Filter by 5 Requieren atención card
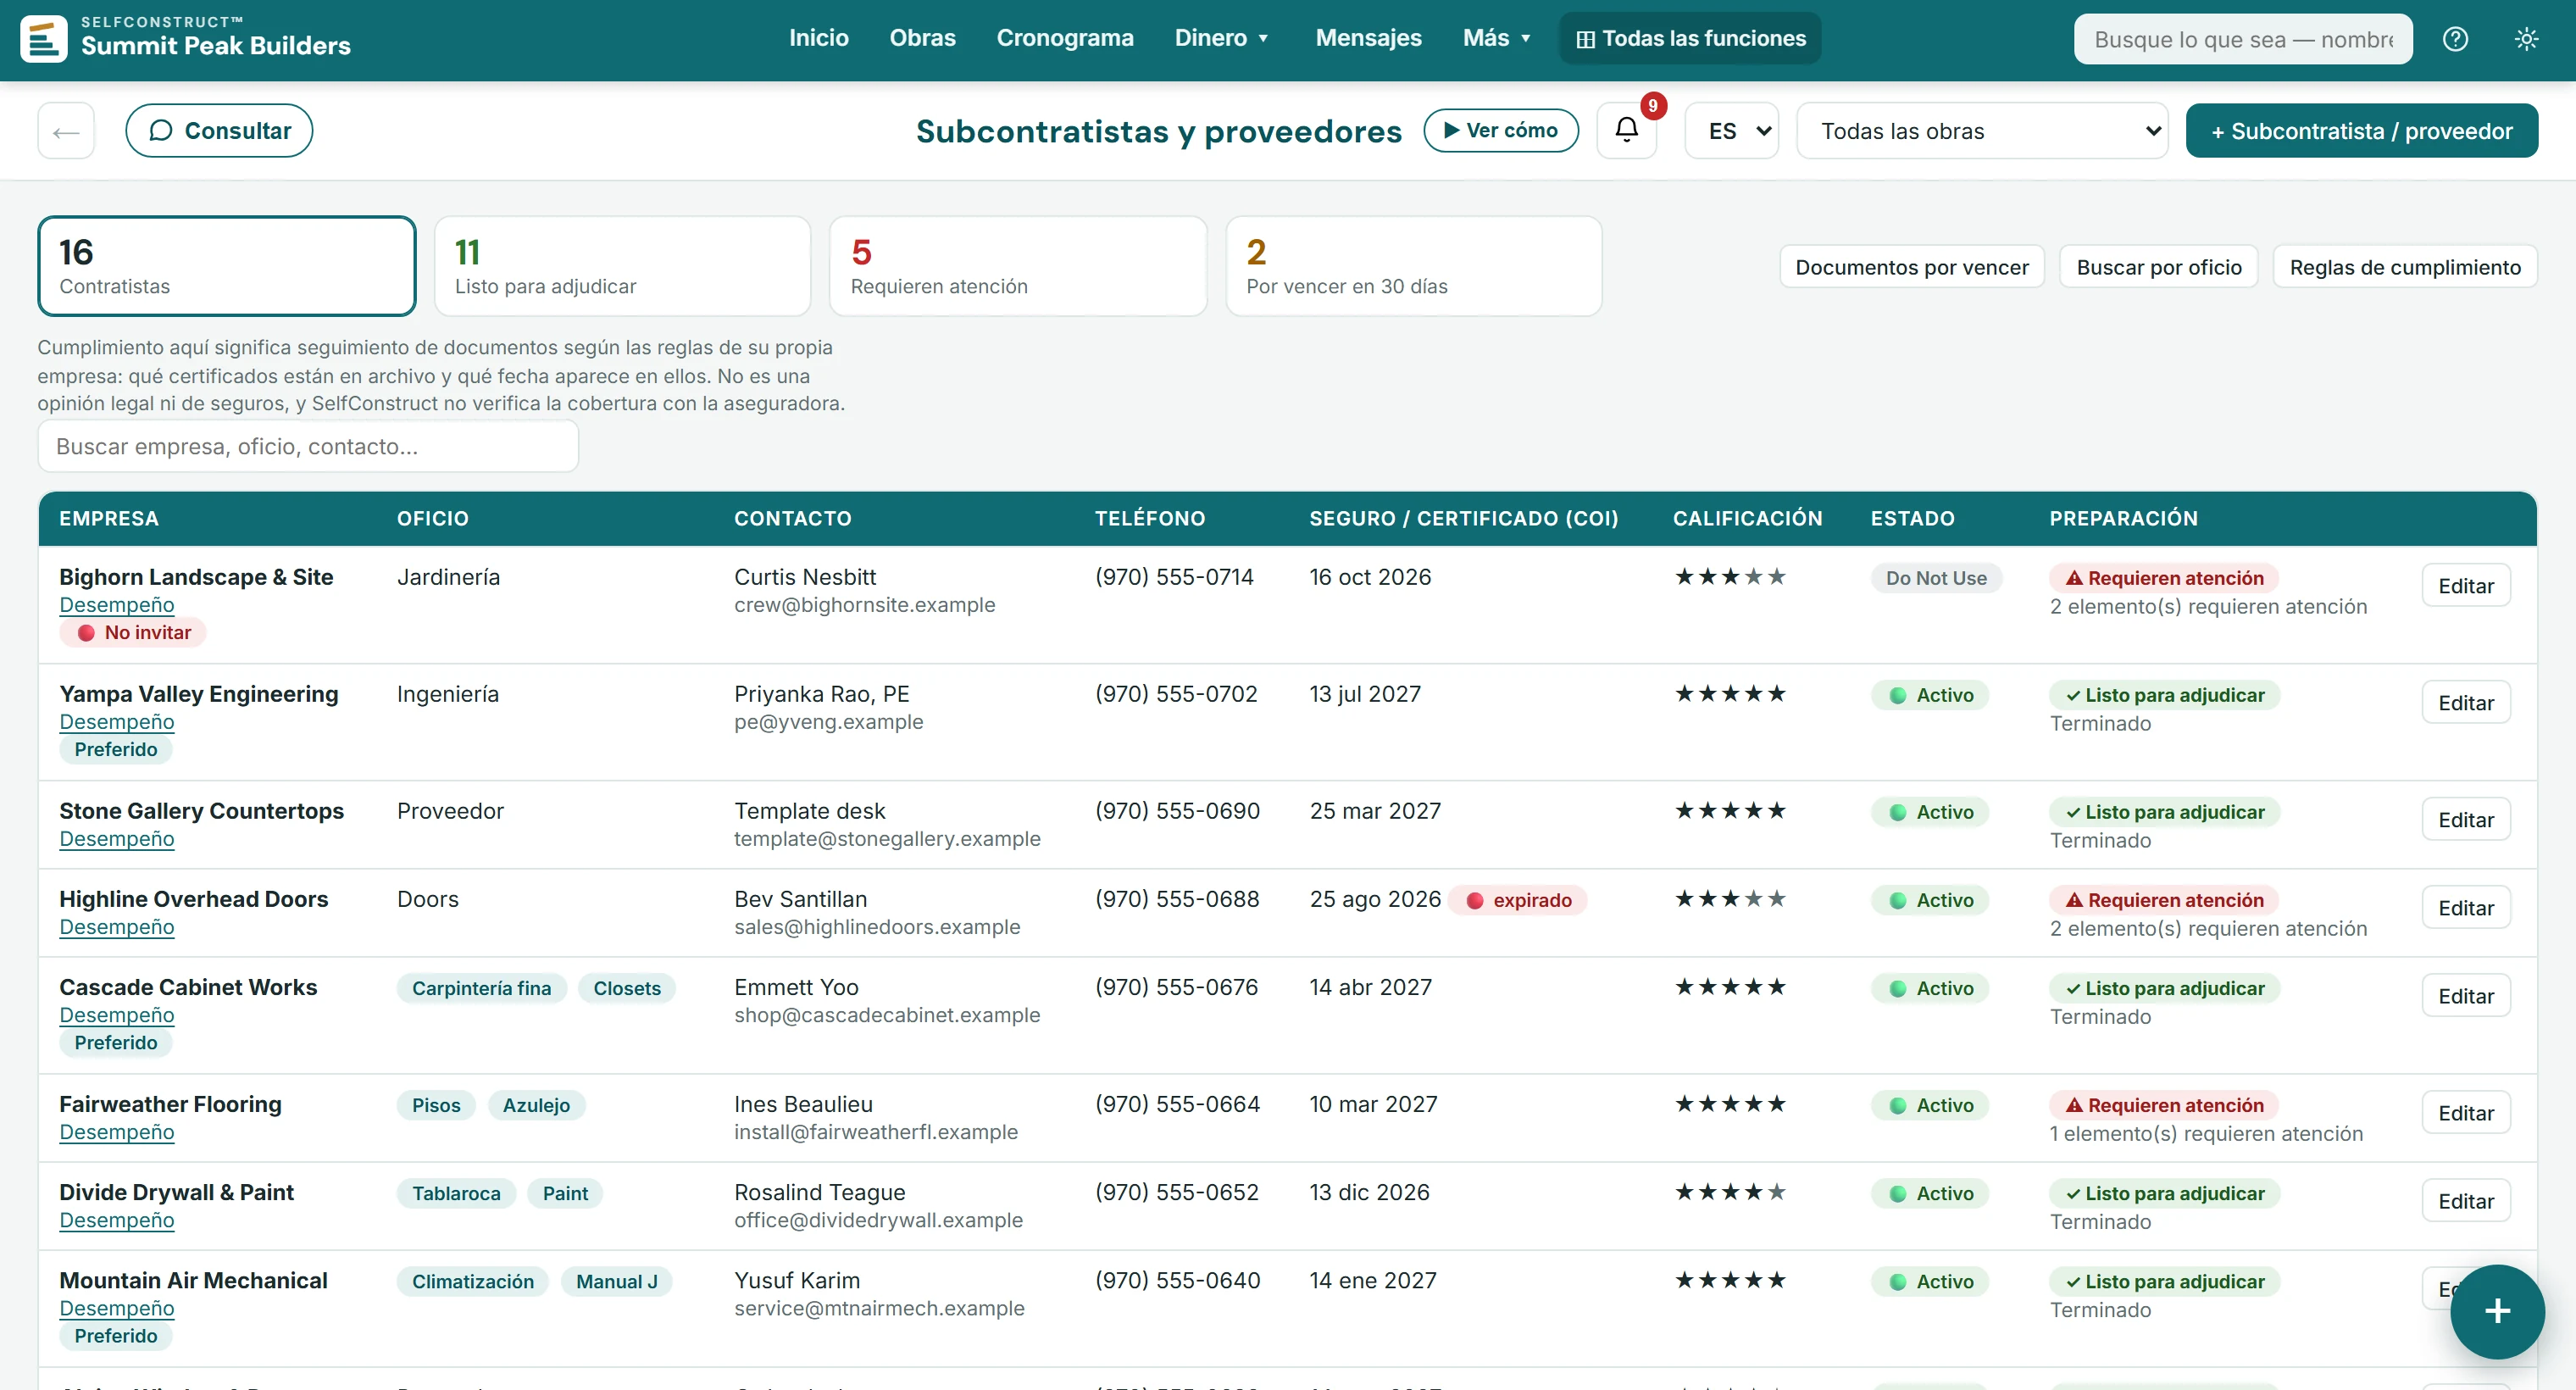Screen dimensions: 2576x1390 point(1018,266)
